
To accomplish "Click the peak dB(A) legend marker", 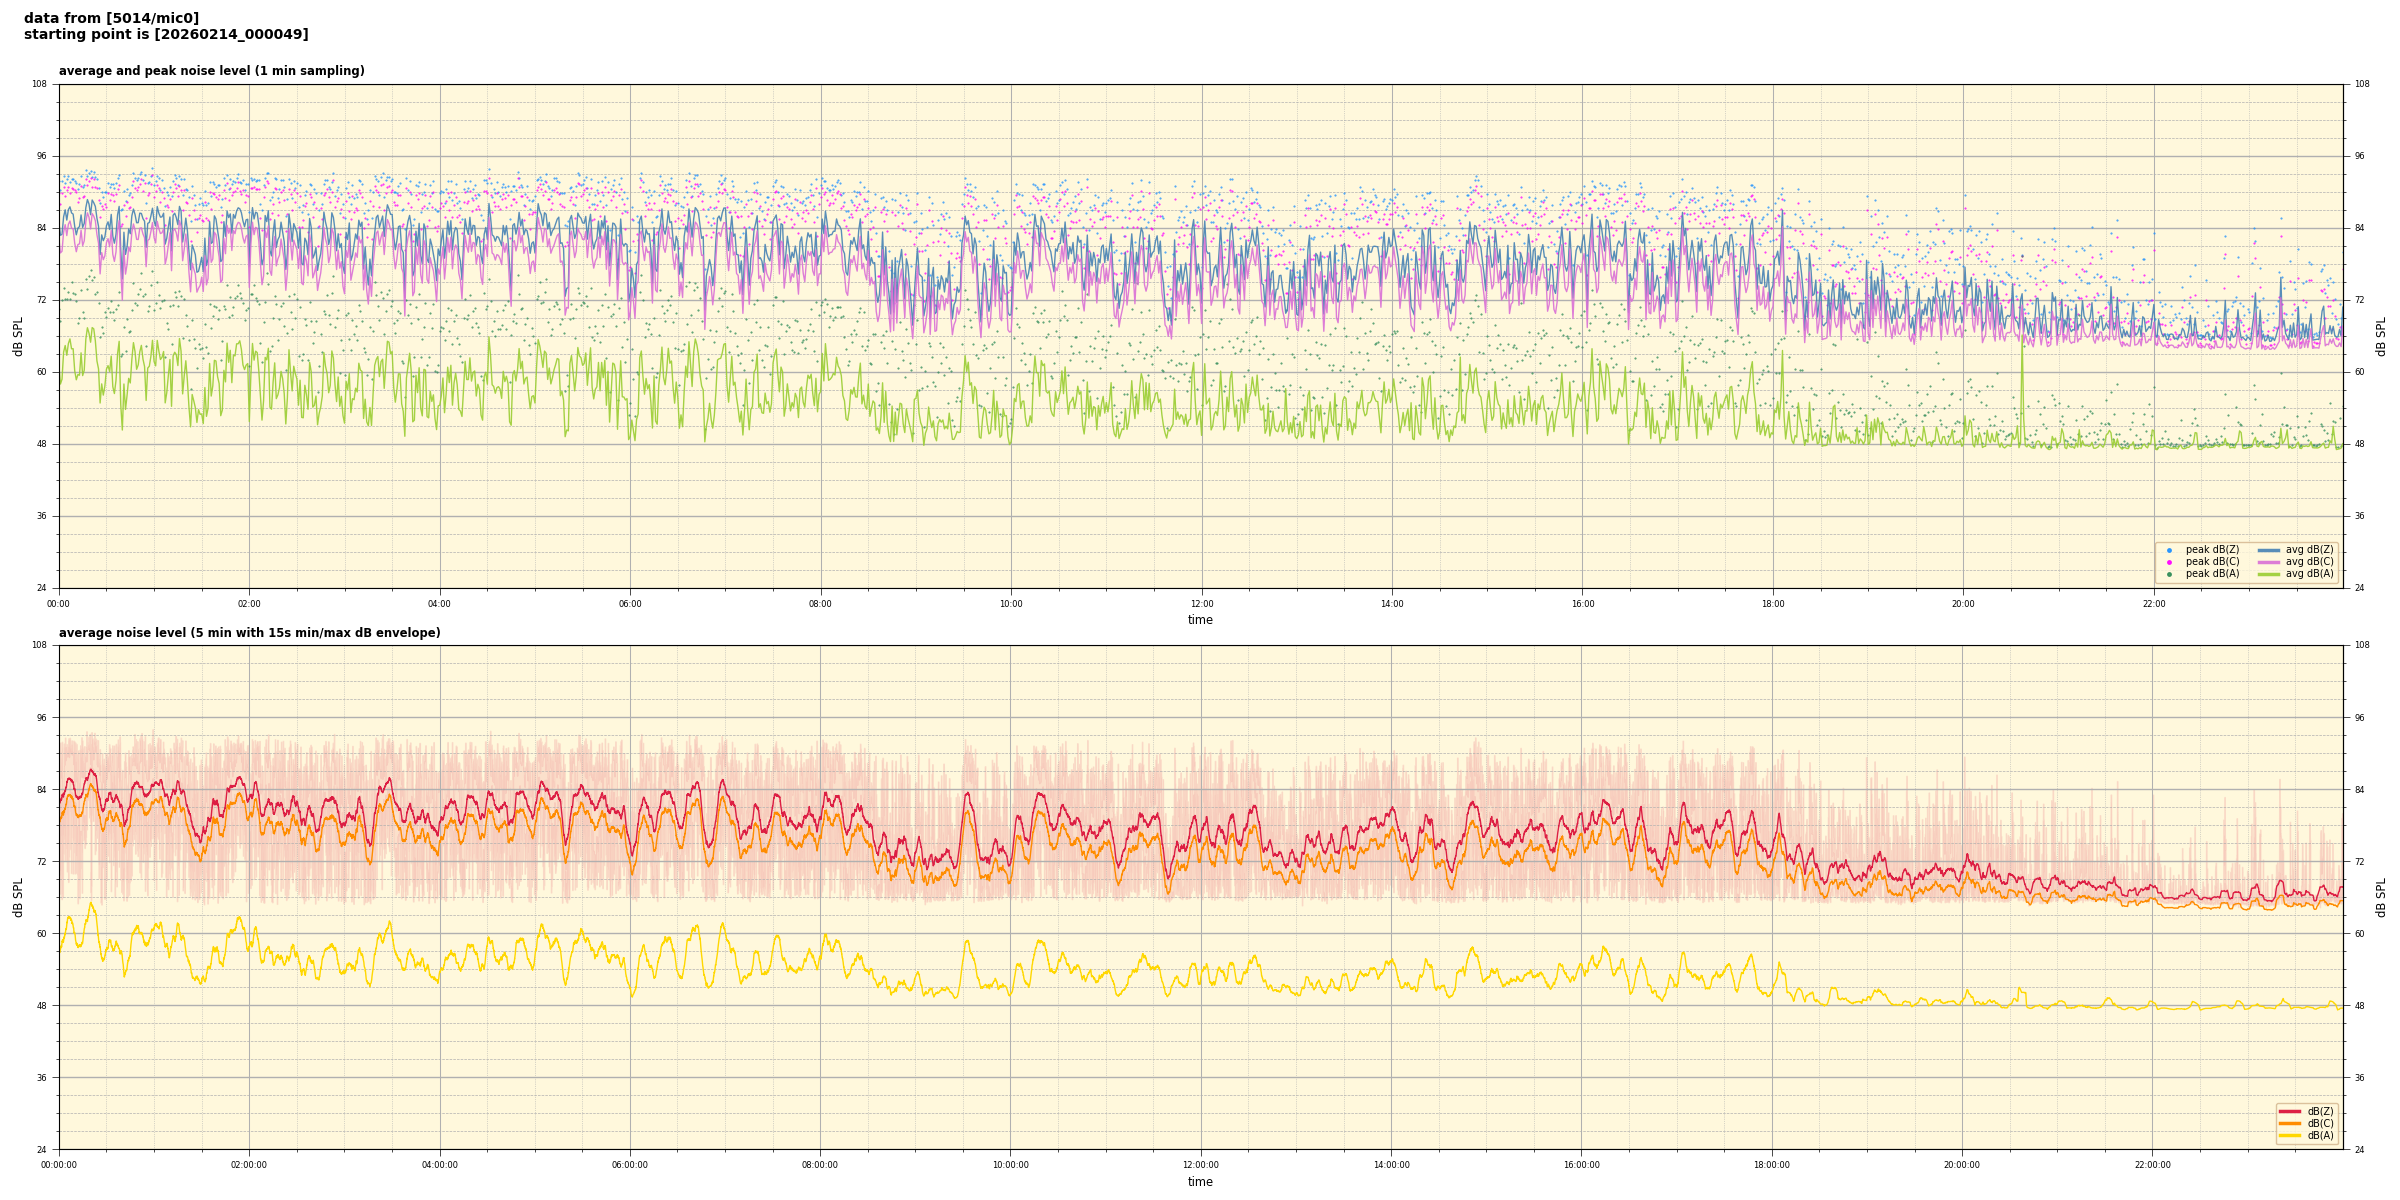I will pyautogui.click(x=2169, y=574).
